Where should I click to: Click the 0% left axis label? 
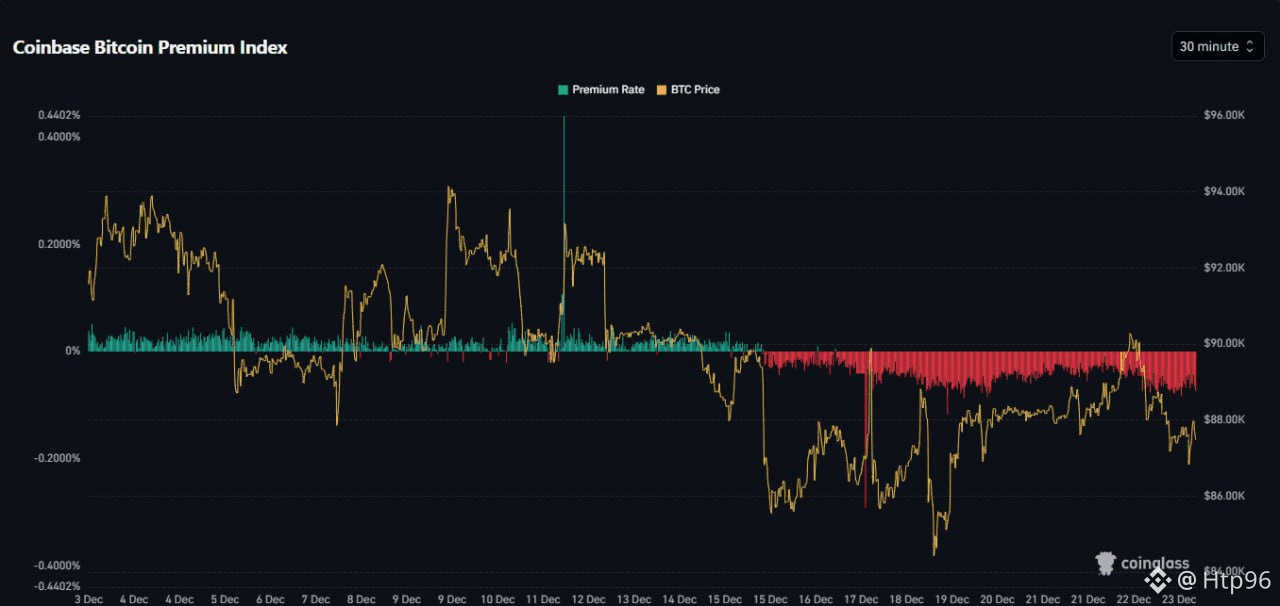pos(73,351)
